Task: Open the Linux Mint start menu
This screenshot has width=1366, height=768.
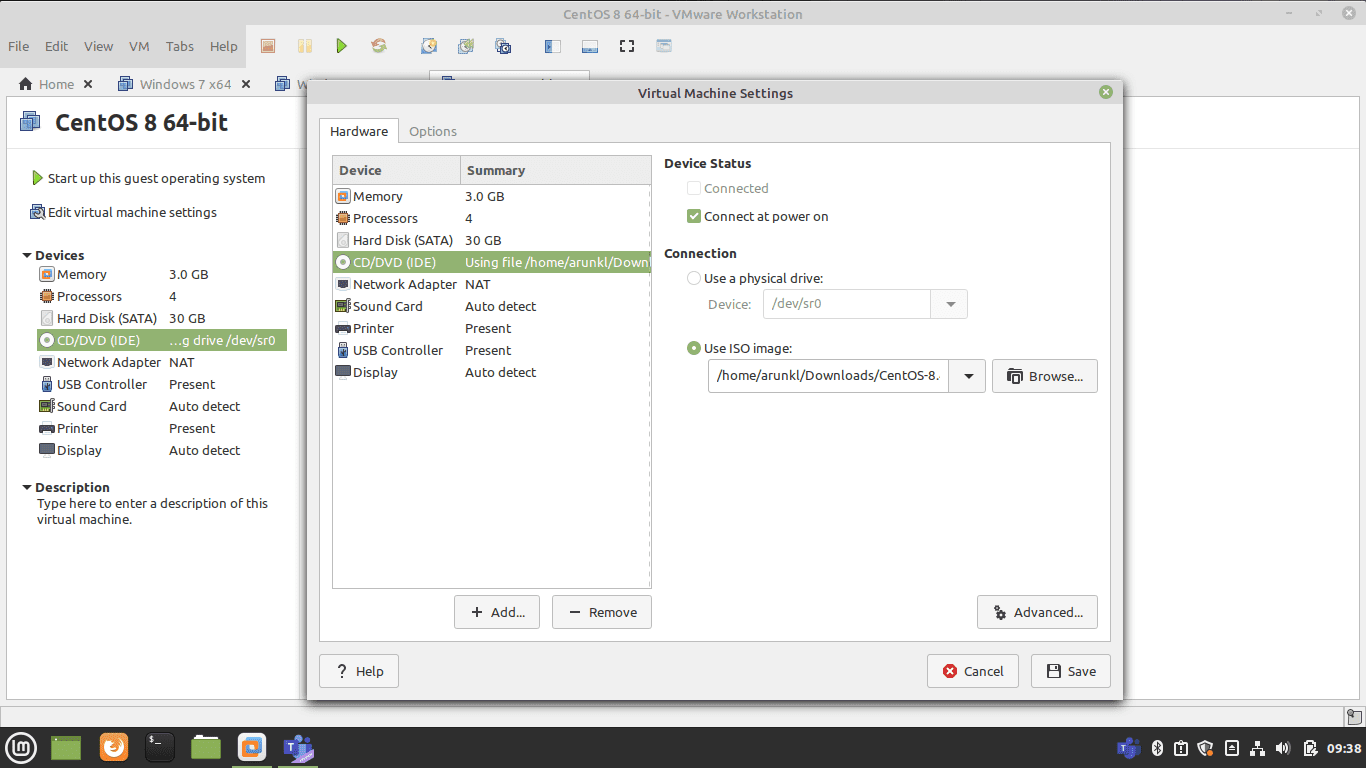Action: (20, 747)
